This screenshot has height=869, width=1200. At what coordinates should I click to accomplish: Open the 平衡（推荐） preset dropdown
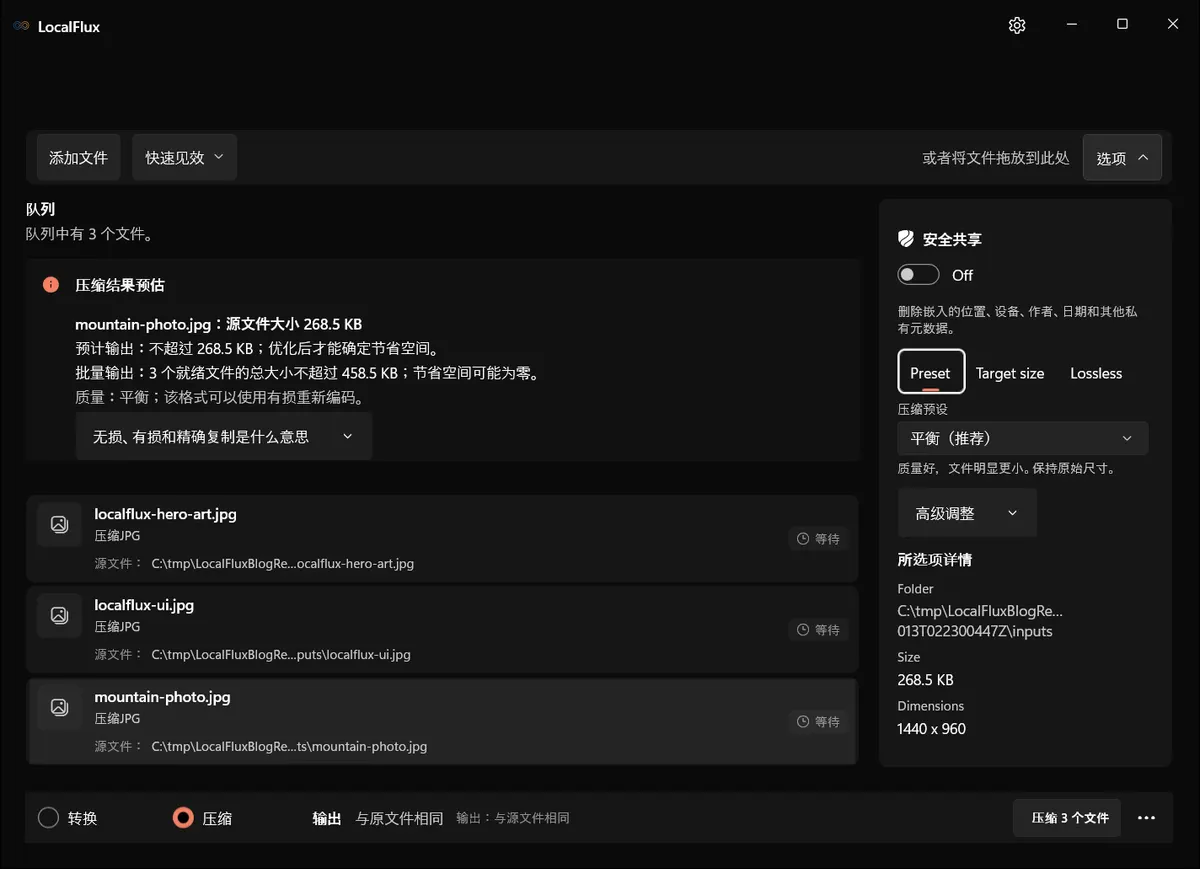(1022, 438)
